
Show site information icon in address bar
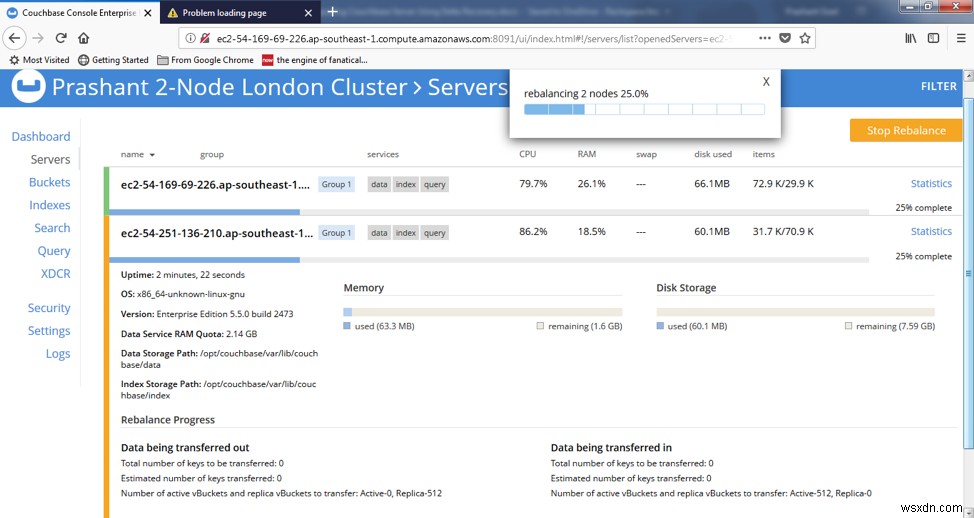click(x=191, y=39)
